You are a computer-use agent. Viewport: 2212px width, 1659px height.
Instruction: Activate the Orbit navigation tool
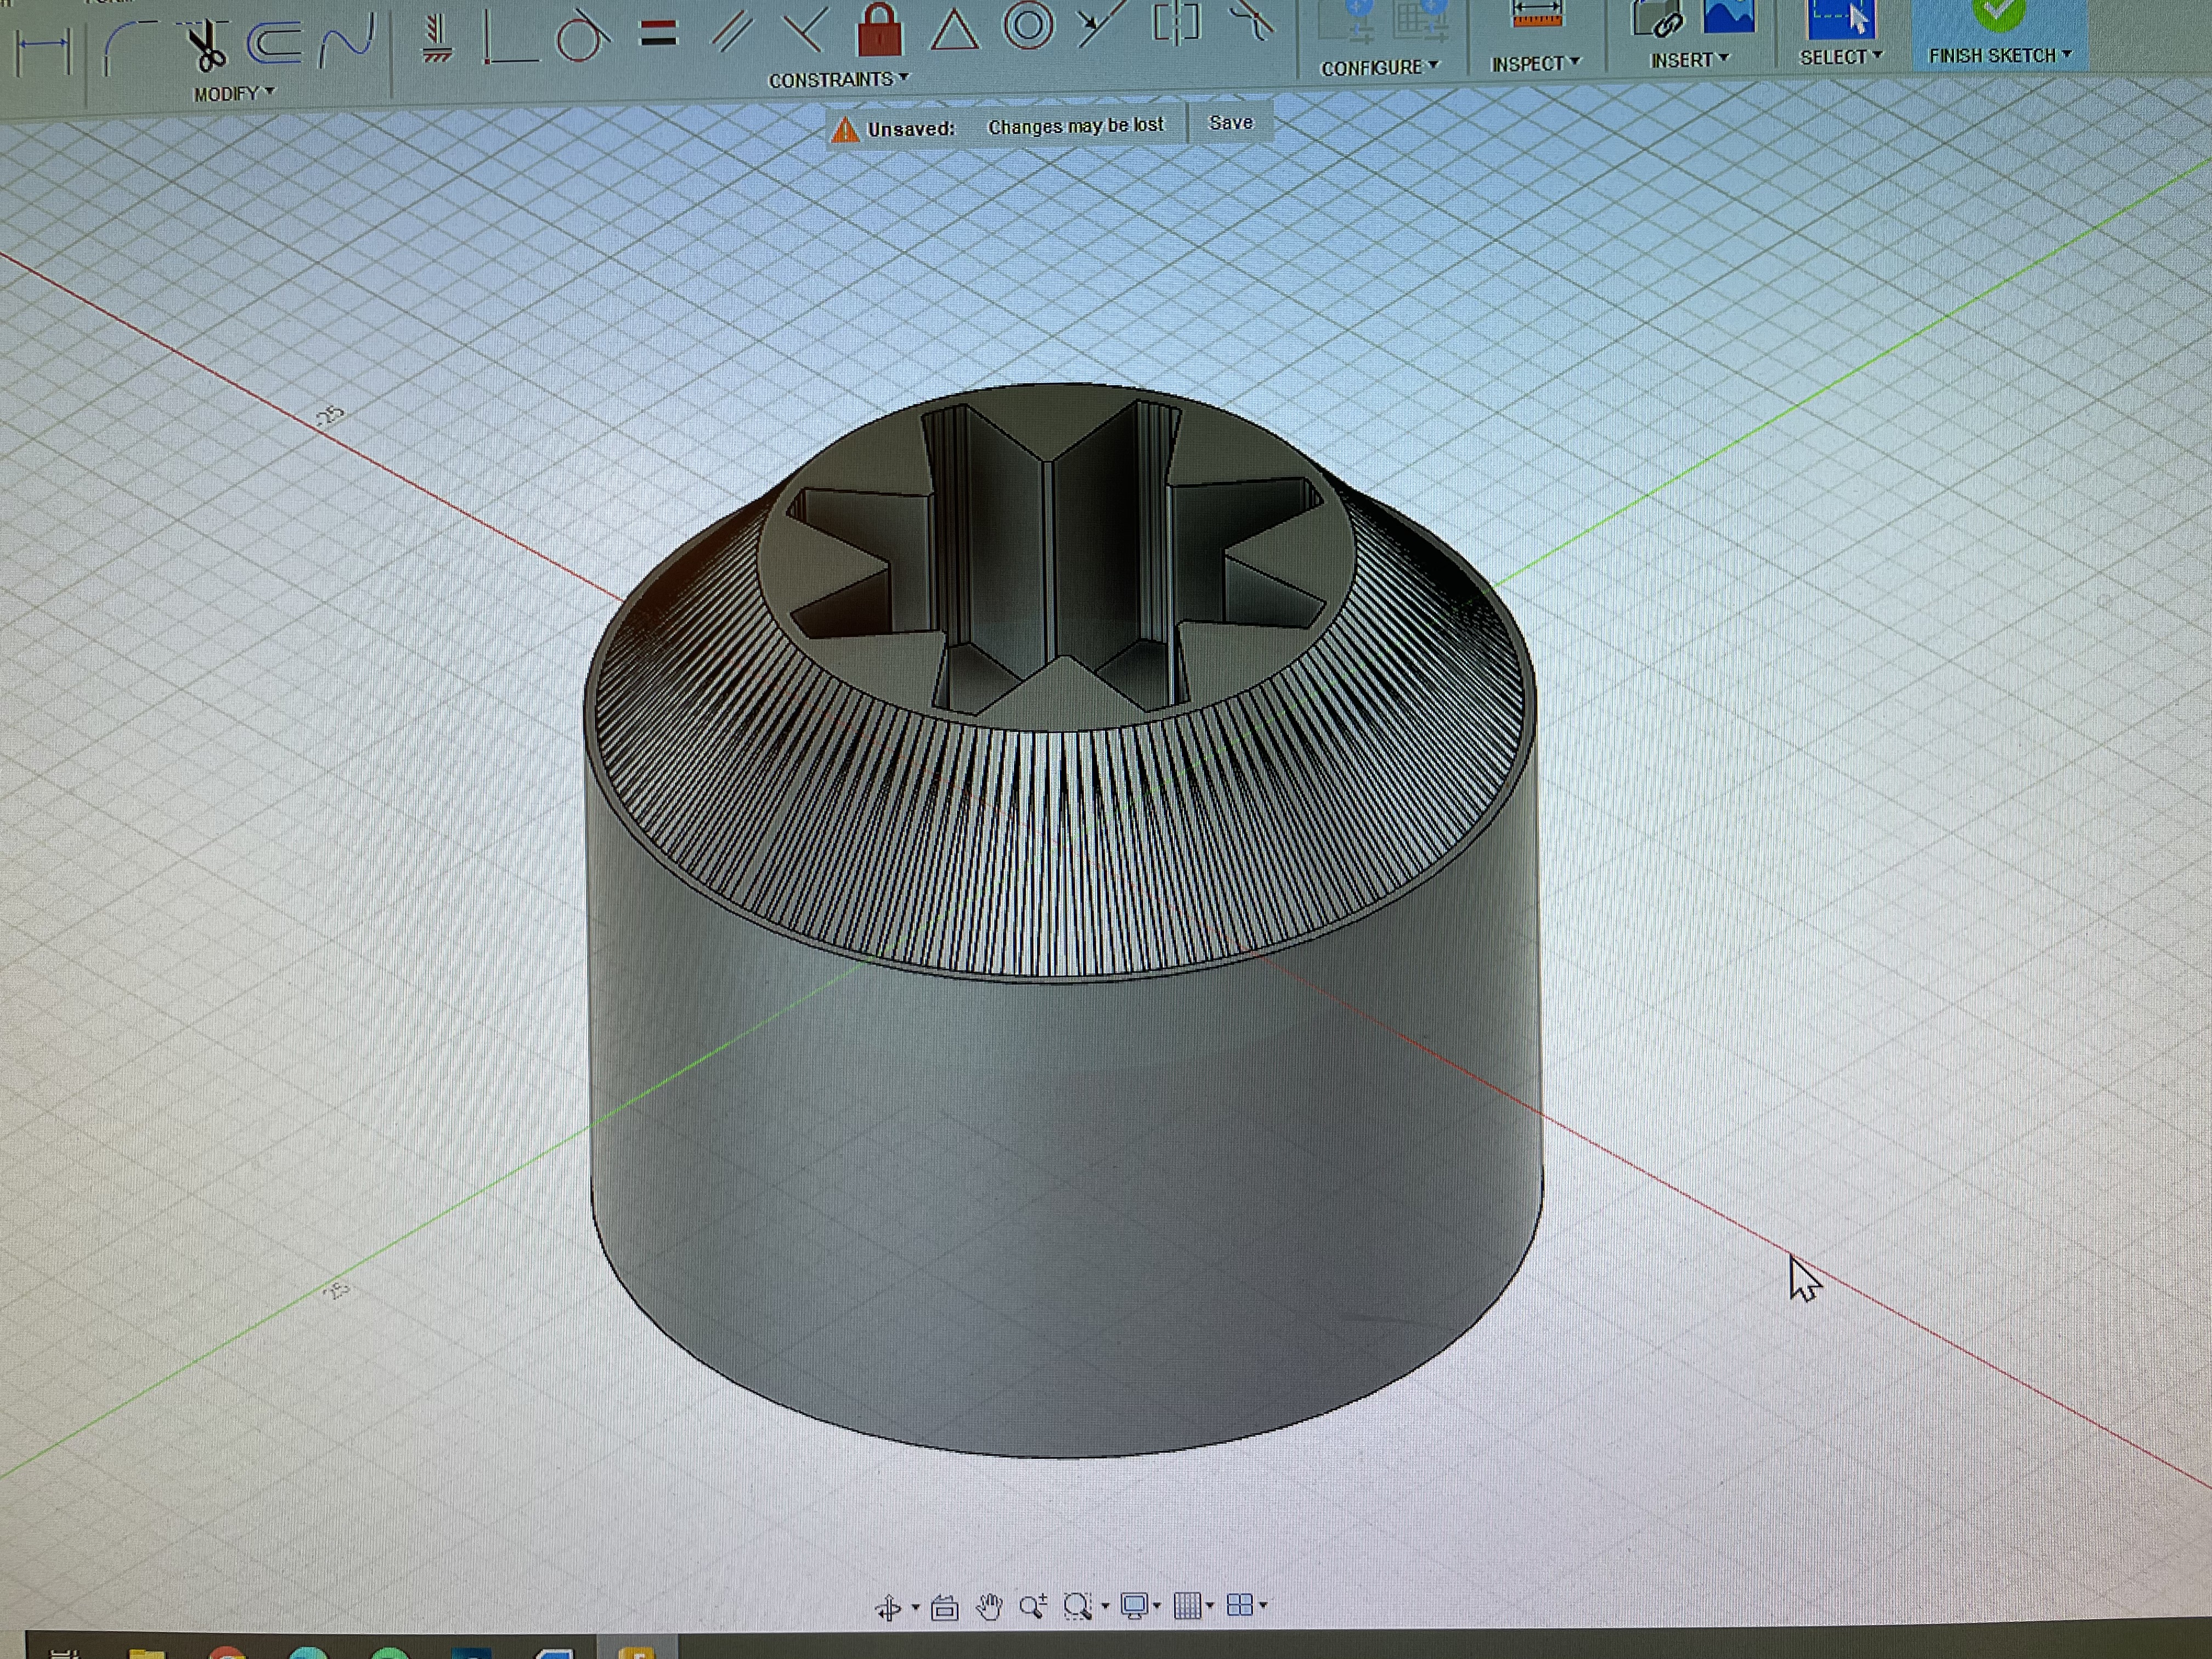coord(888,1607)
